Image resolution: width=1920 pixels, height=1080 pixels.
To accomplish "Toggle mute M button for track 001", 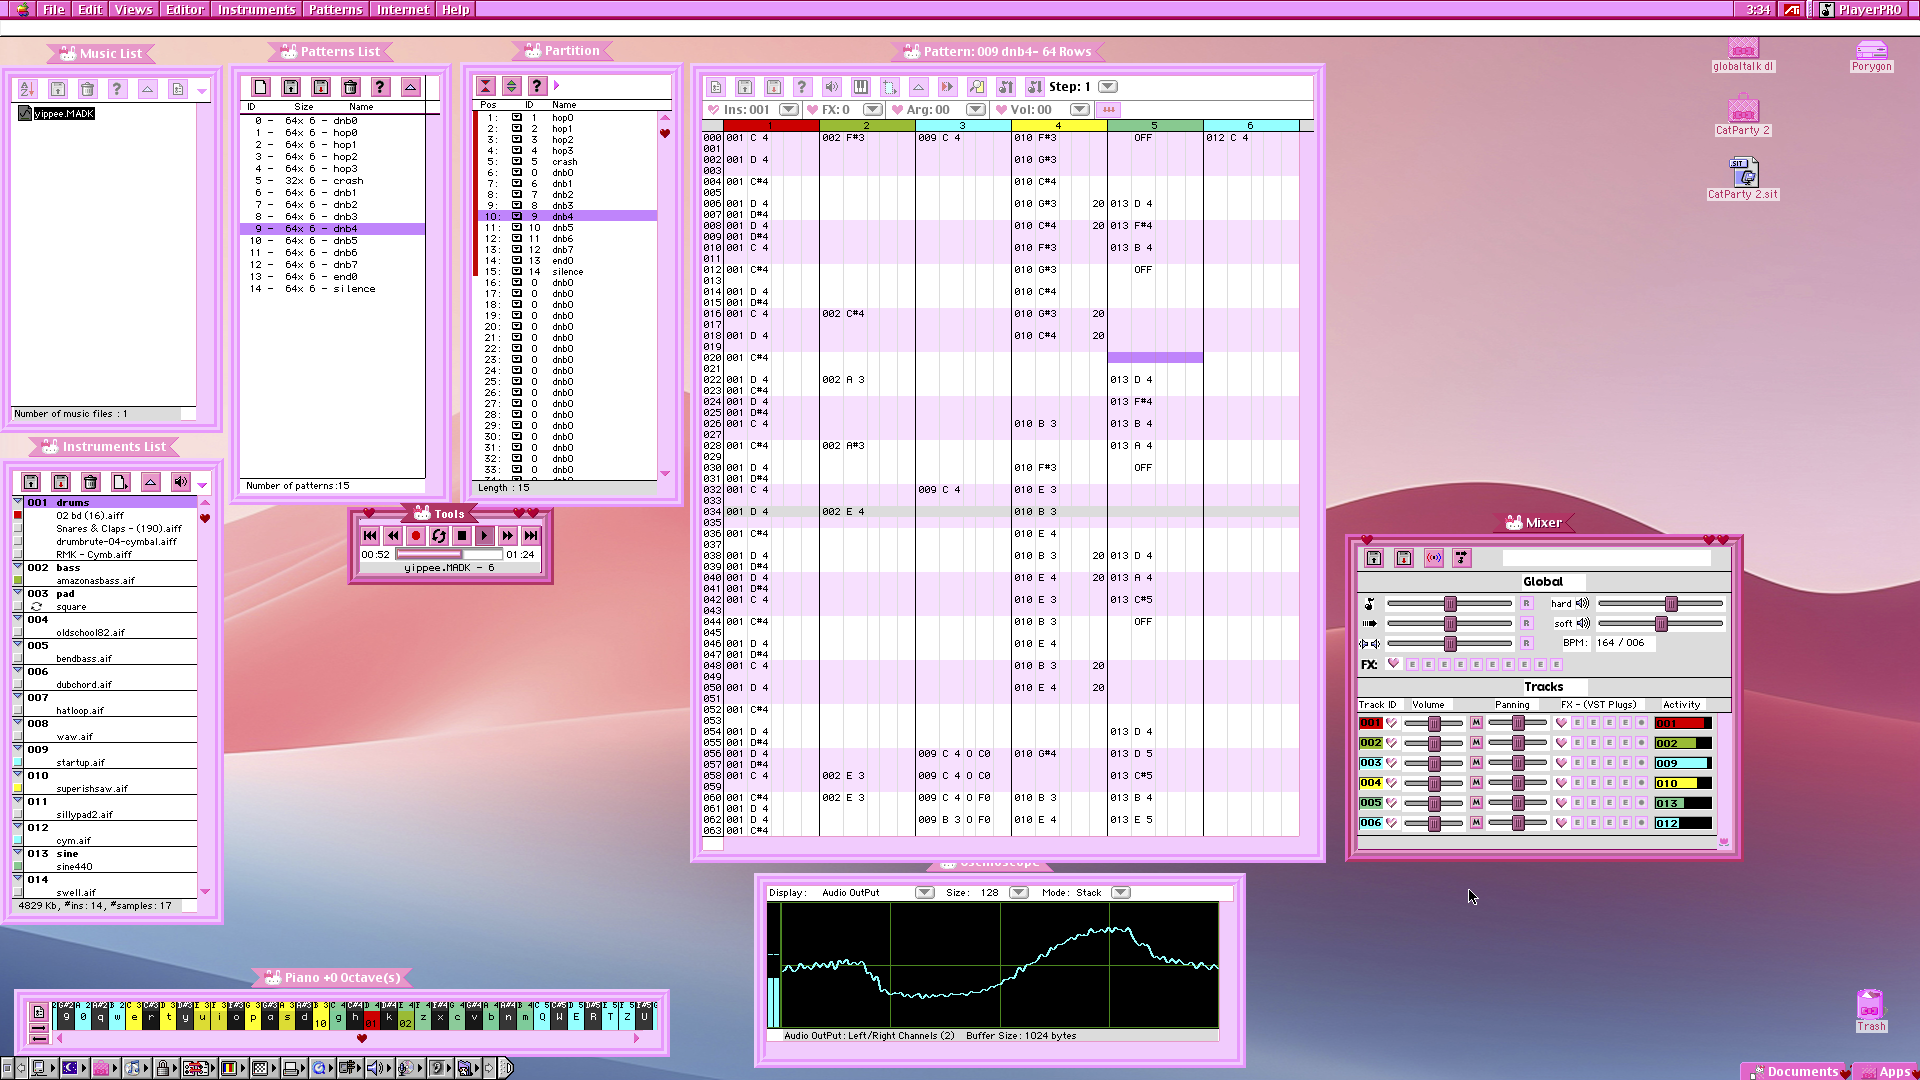I will [1476, 723].
